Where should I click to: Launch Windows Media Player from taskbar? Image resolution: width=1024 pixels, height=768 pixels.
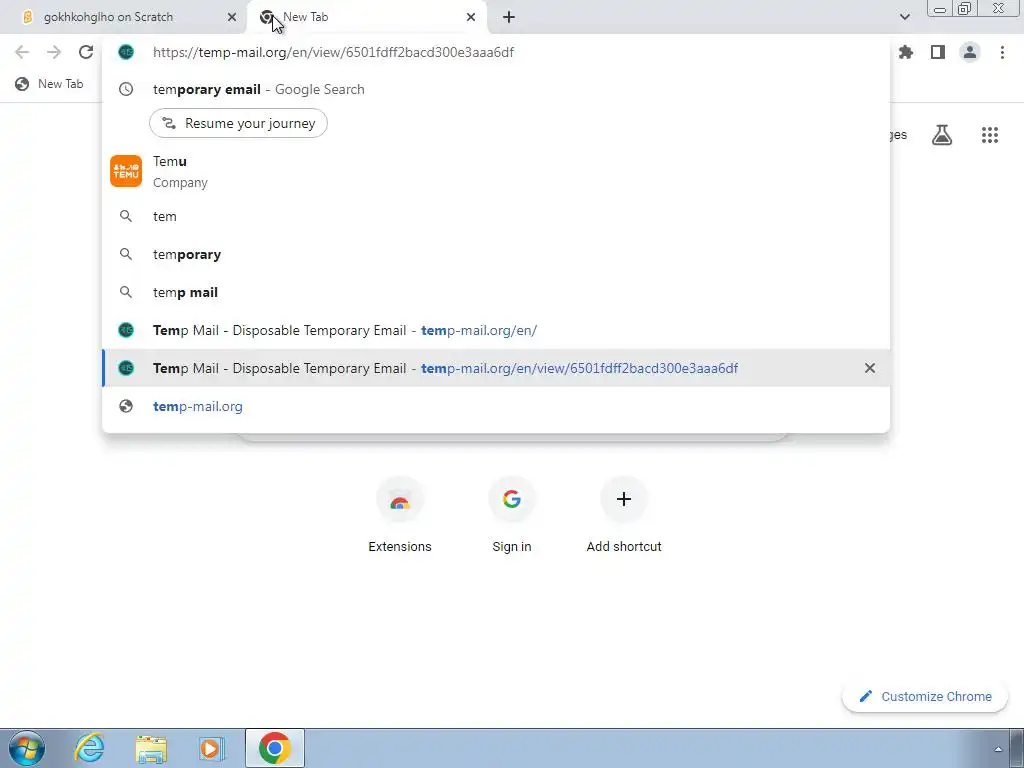212,748
